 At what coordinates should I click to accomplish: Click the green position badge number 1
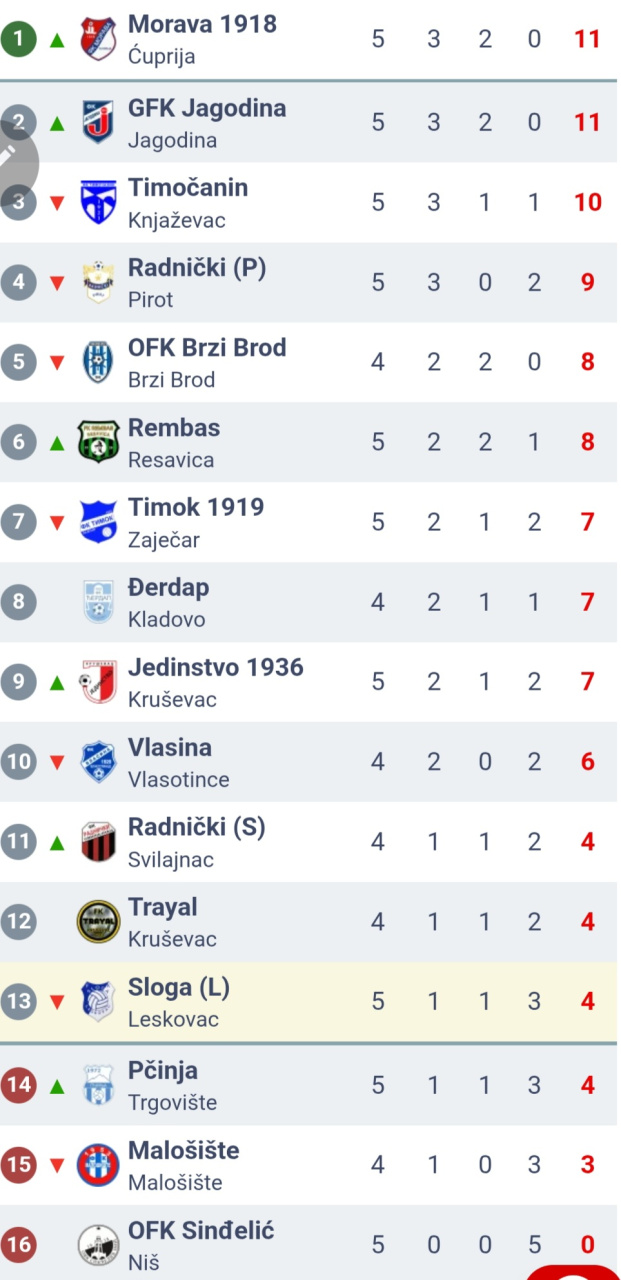(18, 39)
